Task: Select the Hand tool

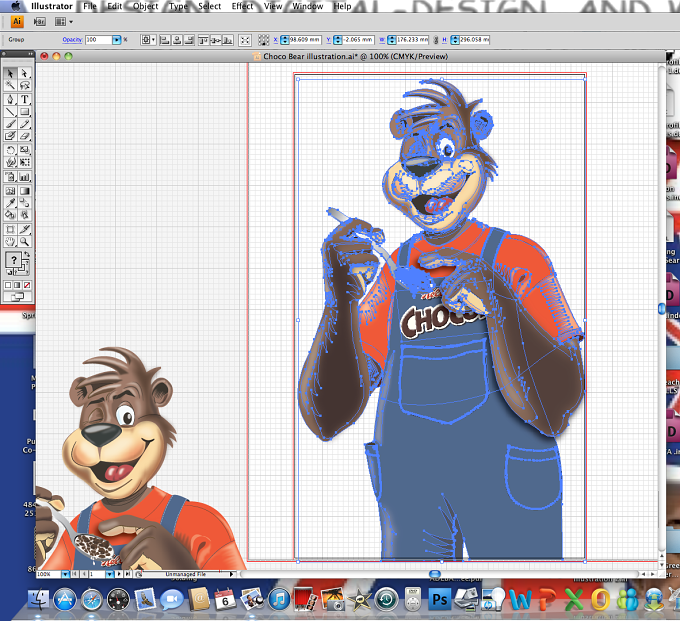Action: [10, 242]
